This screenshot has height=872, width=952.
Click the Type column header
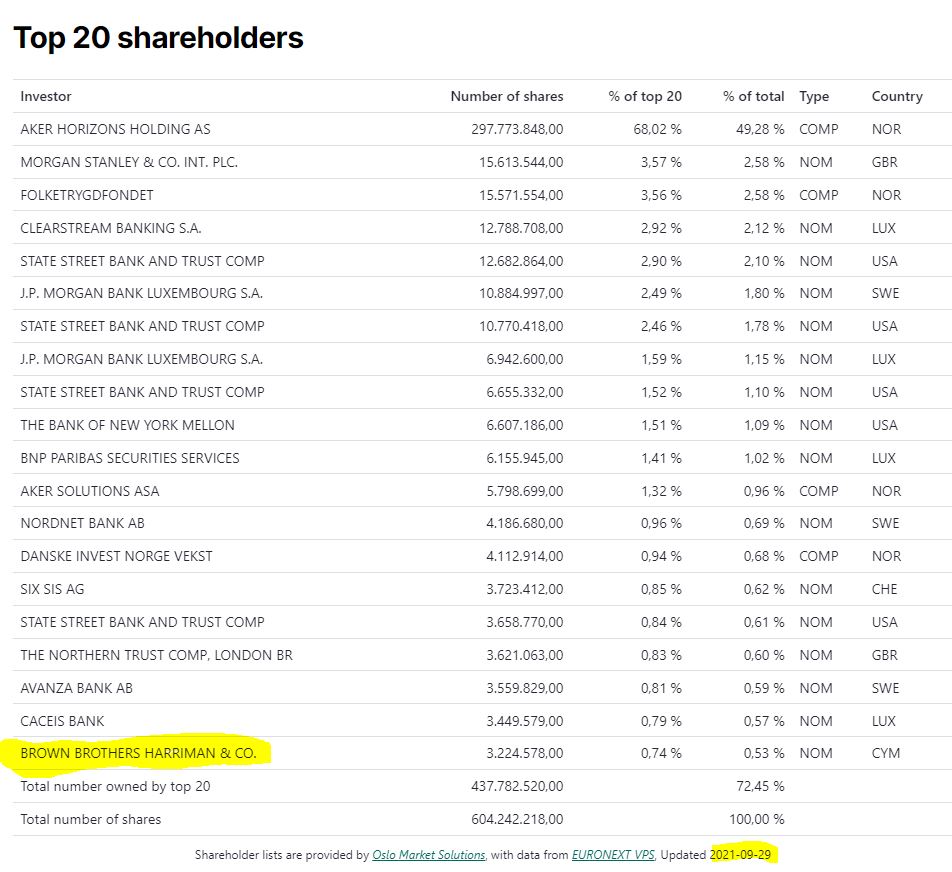814,96
